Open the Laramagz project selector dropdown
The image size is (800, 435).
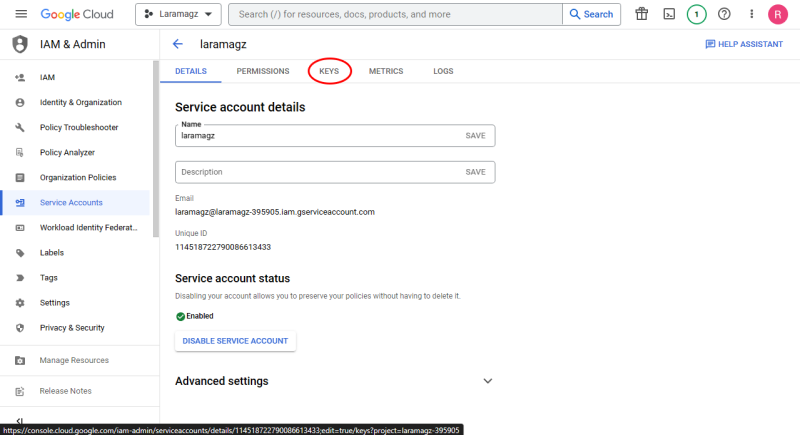(x=178, y=14)
